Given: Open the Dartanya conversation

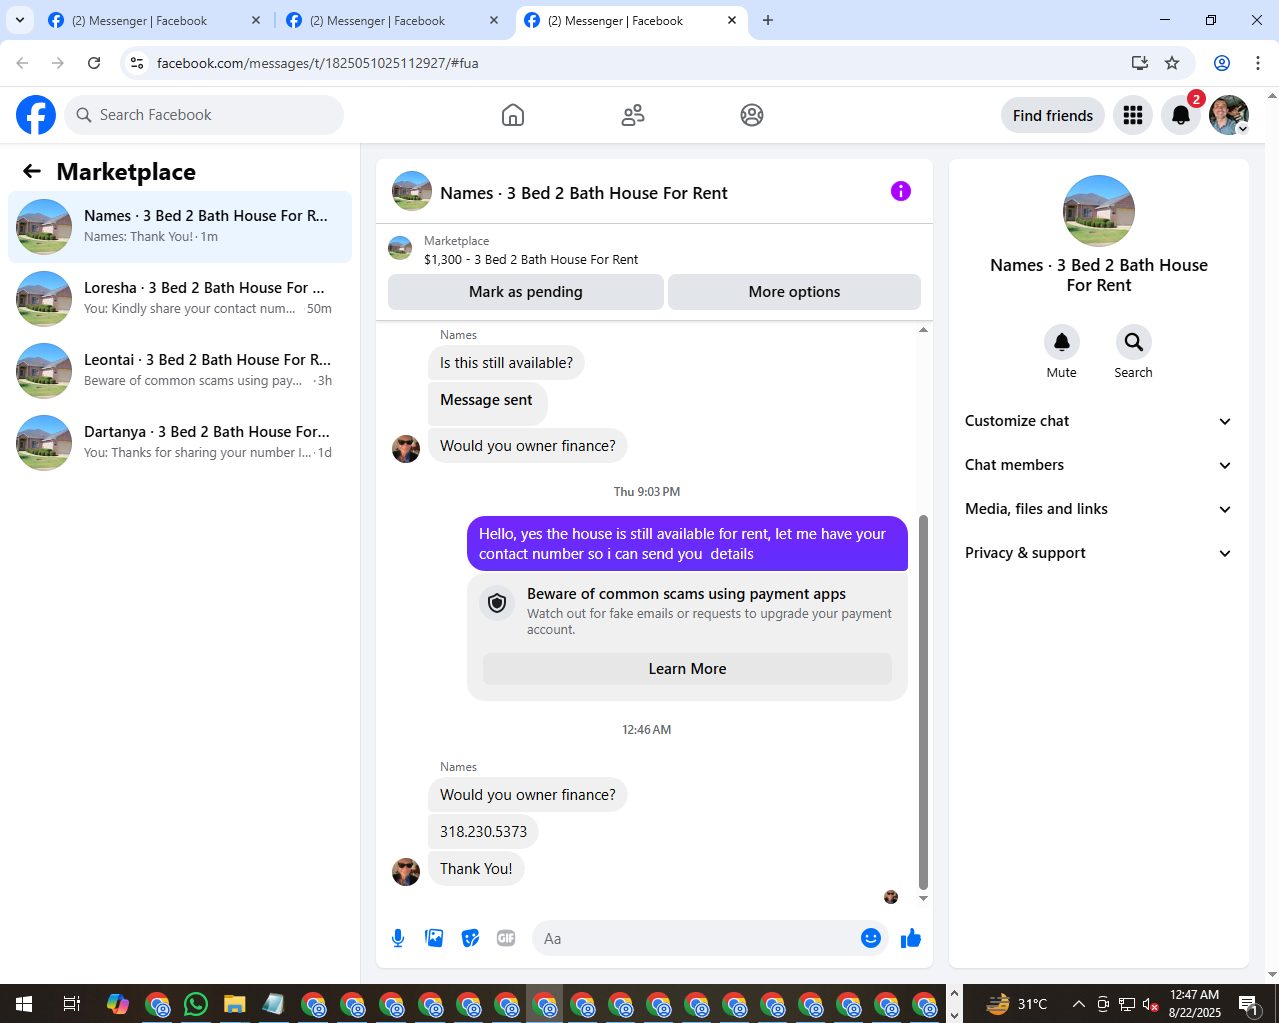Looking at the screenshot, I should pyautogui.click(x=180, y=443).
